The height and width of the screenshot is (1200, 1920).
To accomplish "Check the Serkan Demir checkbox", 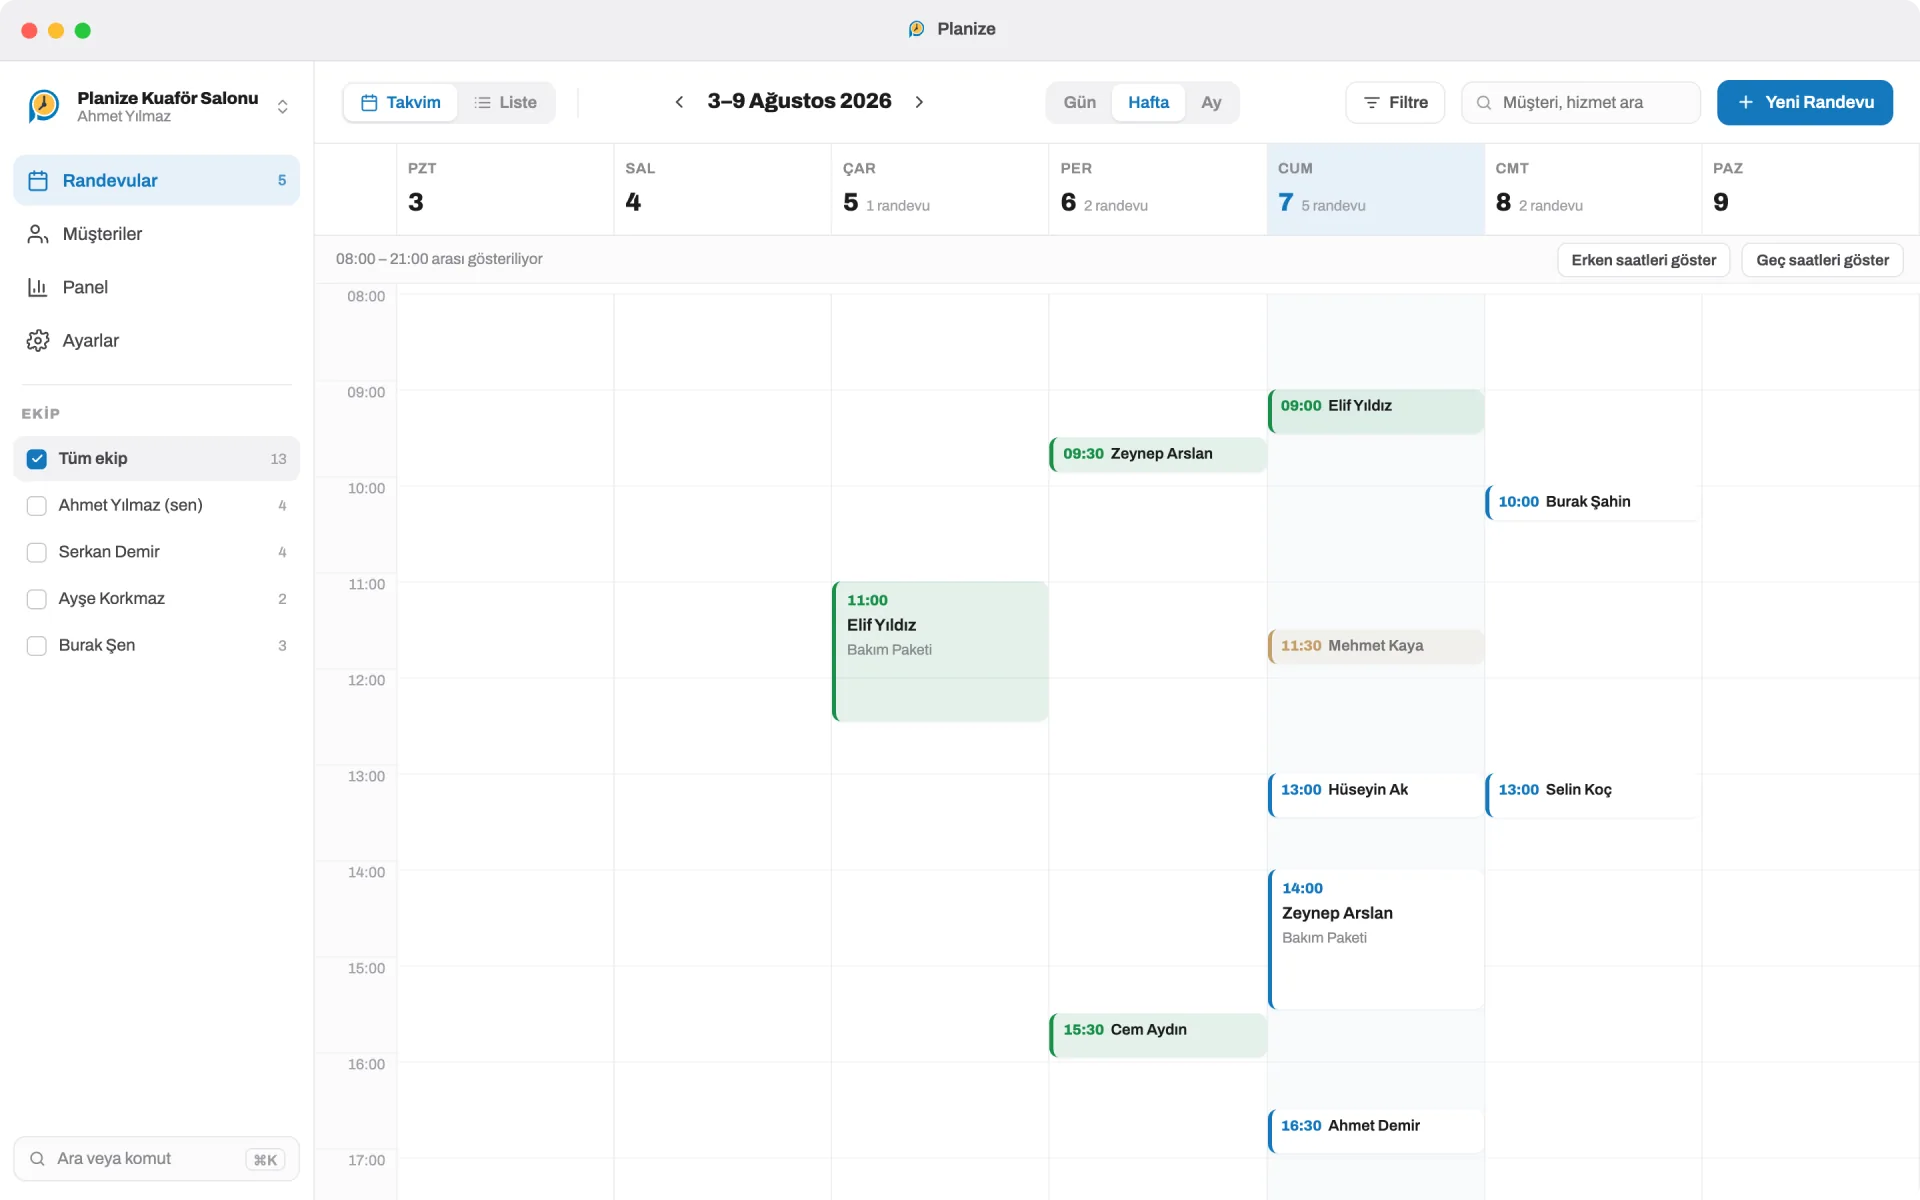I will click(x=37, y=553).
